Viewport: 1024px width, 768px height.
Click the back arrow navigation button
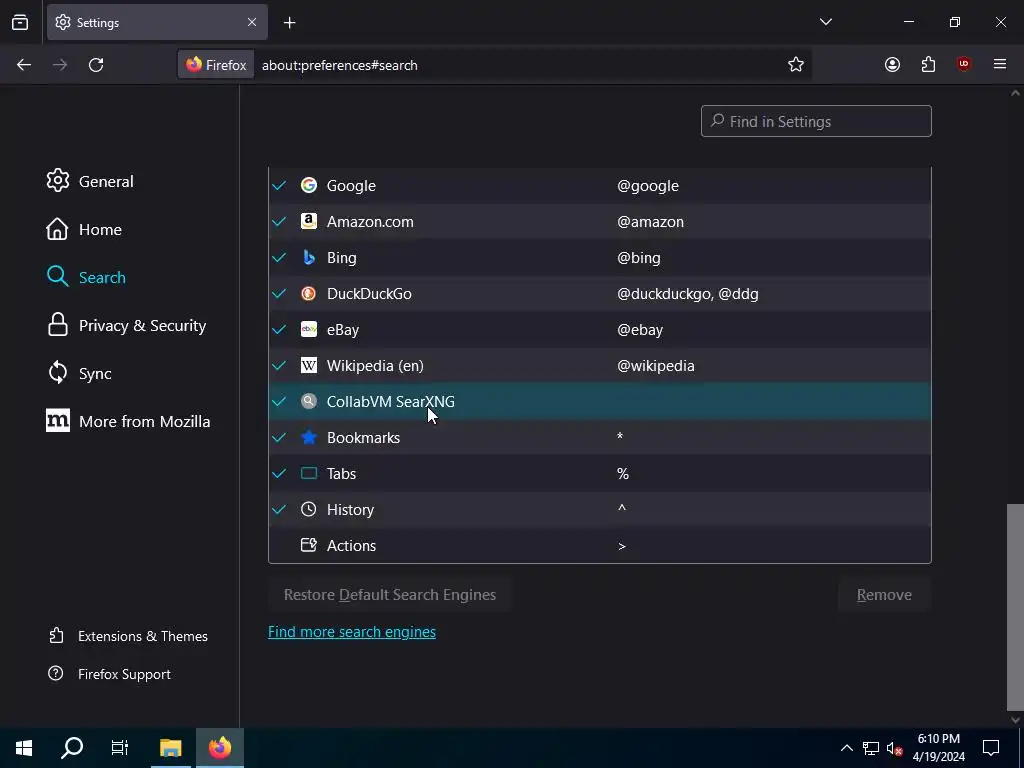coord(24,65)
